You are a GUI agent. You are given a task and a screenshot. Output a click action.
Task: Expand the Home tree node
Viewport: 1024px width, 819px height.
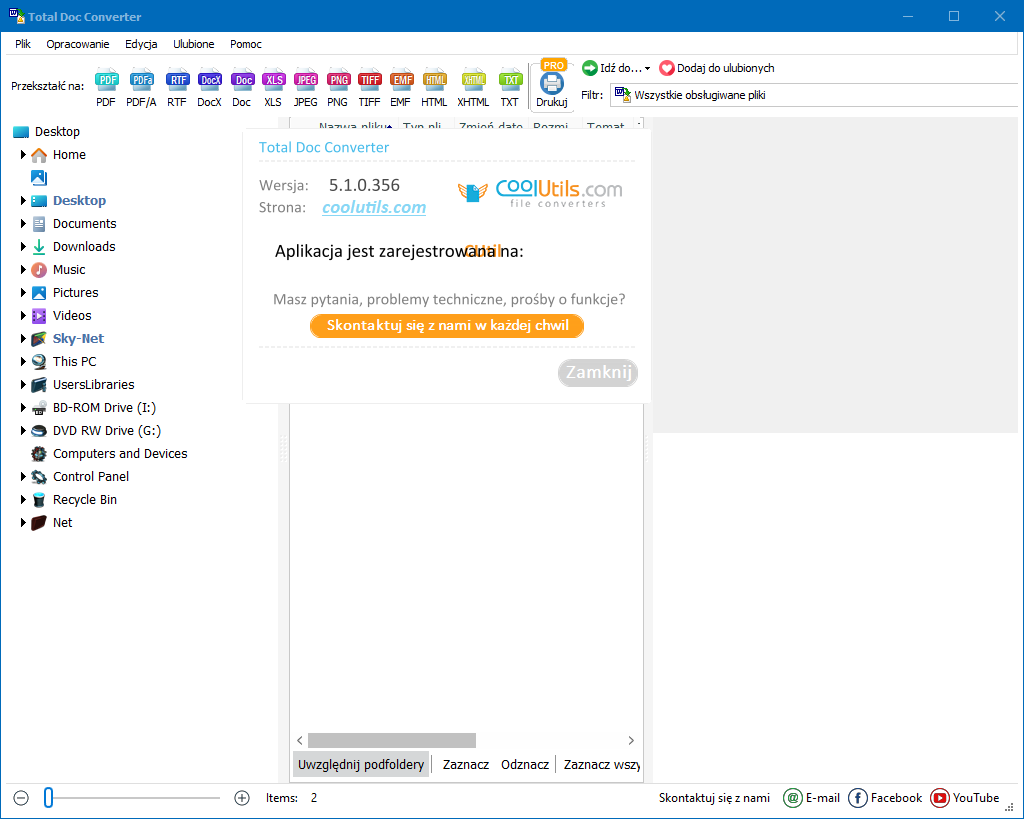(x=24, y=155)
